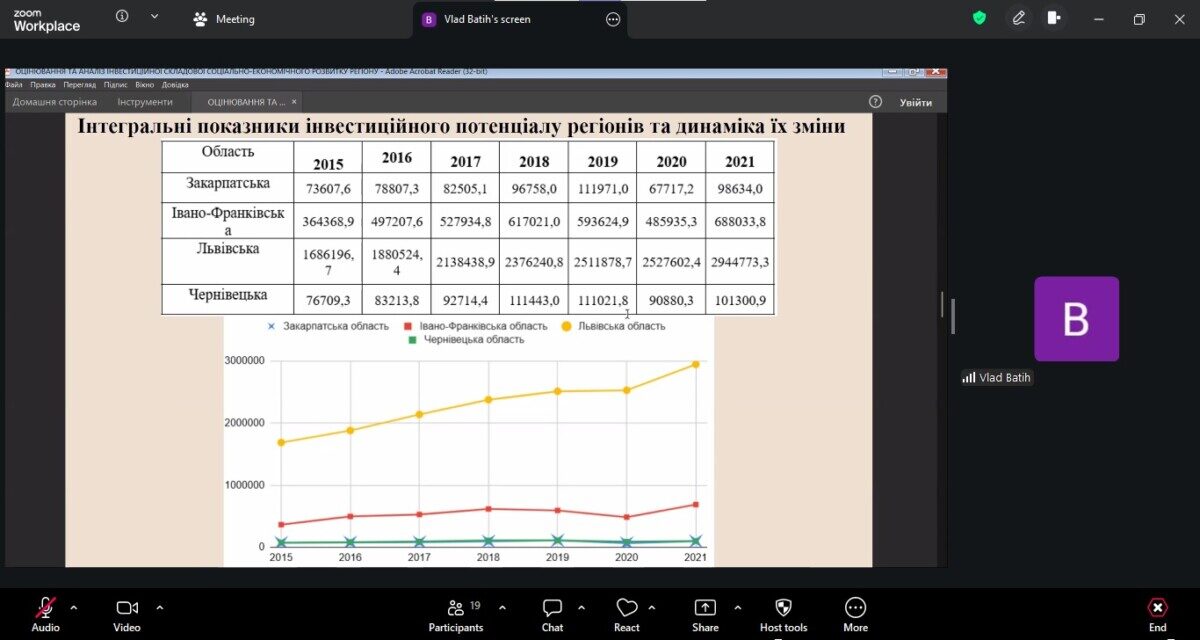The width and height of the screenshot is (1200, 640).
Task: Toggle the Video camera on
Action: point(127,608)
